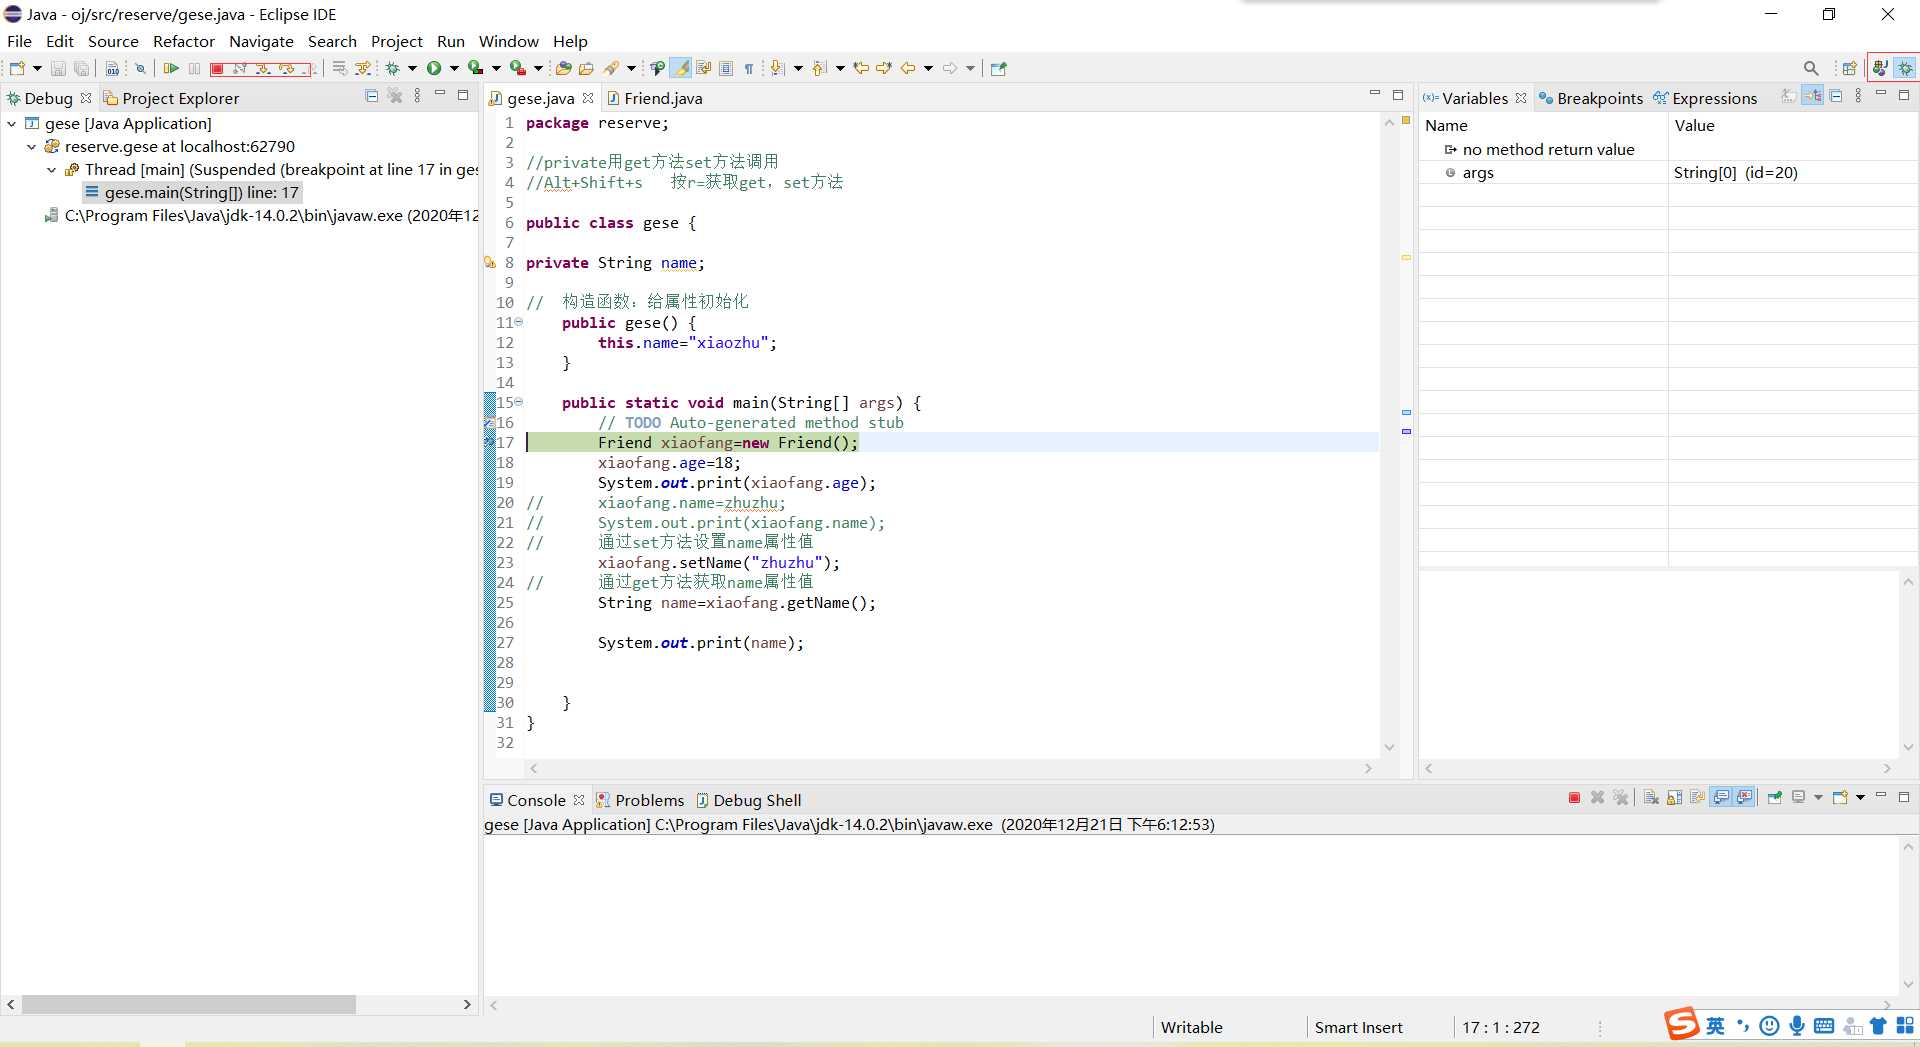The height and width of the screenshot is (1047, 1920).
Task: Switch to the Friend.java editor tab
Action: coord(654,98)
